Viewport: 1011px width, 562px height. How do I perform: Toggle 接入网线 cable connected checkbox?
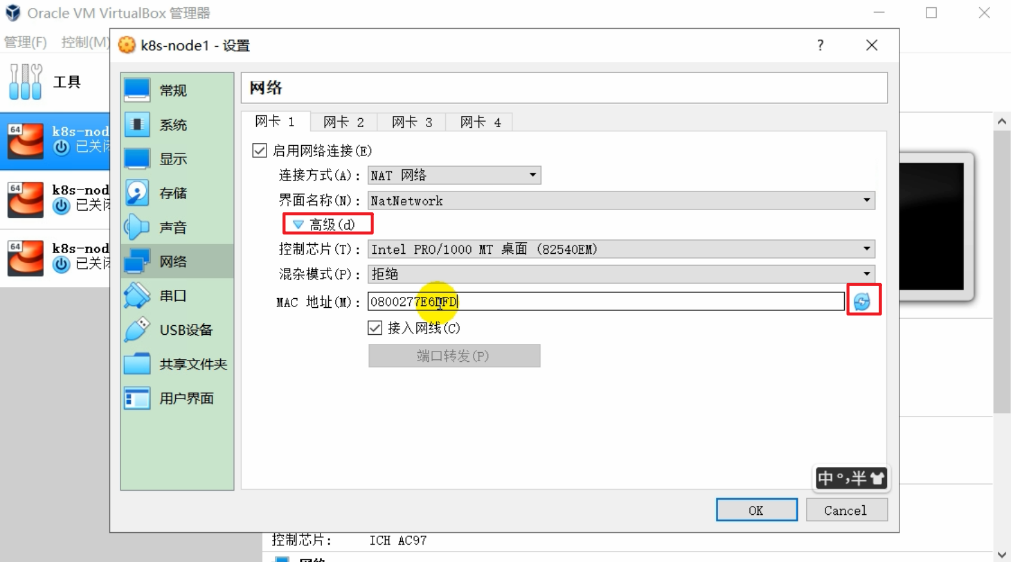pyautogui.click(x=375, y=328)
